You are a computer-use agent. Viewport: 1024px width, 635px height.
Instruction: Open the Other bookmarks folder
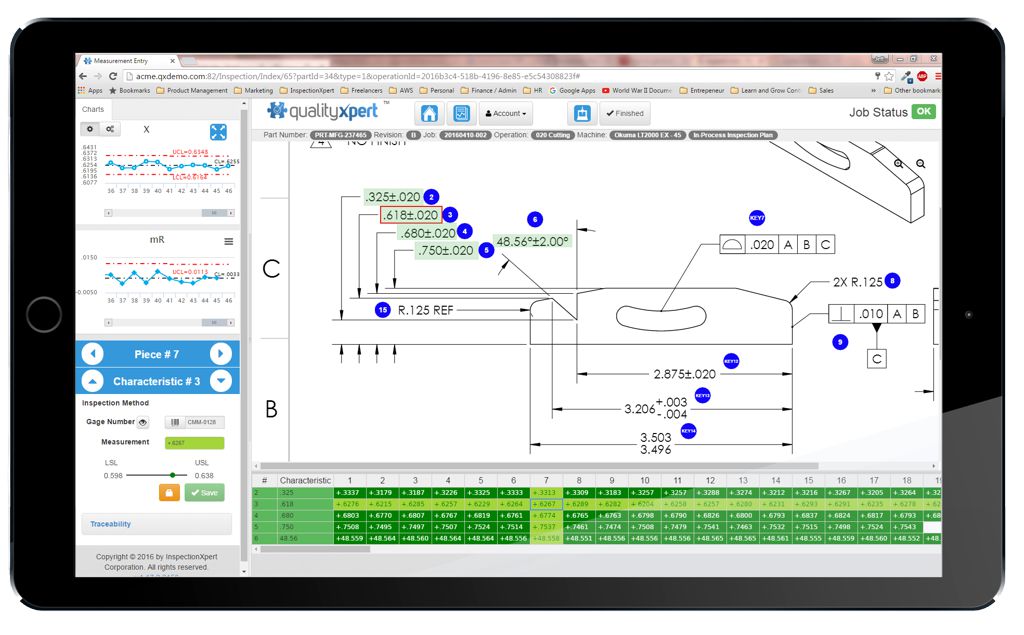tap(912, 91)
